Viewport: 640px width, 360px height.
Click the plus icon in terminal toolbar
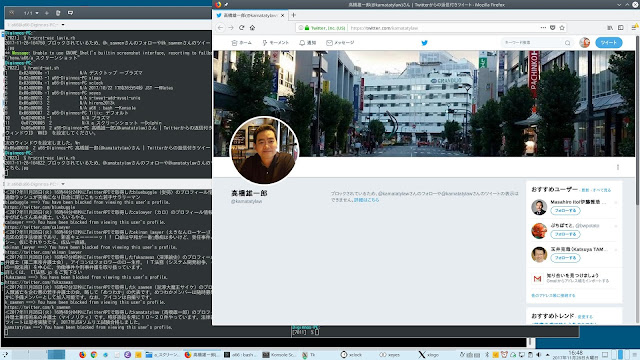click(x=47, y=13)
